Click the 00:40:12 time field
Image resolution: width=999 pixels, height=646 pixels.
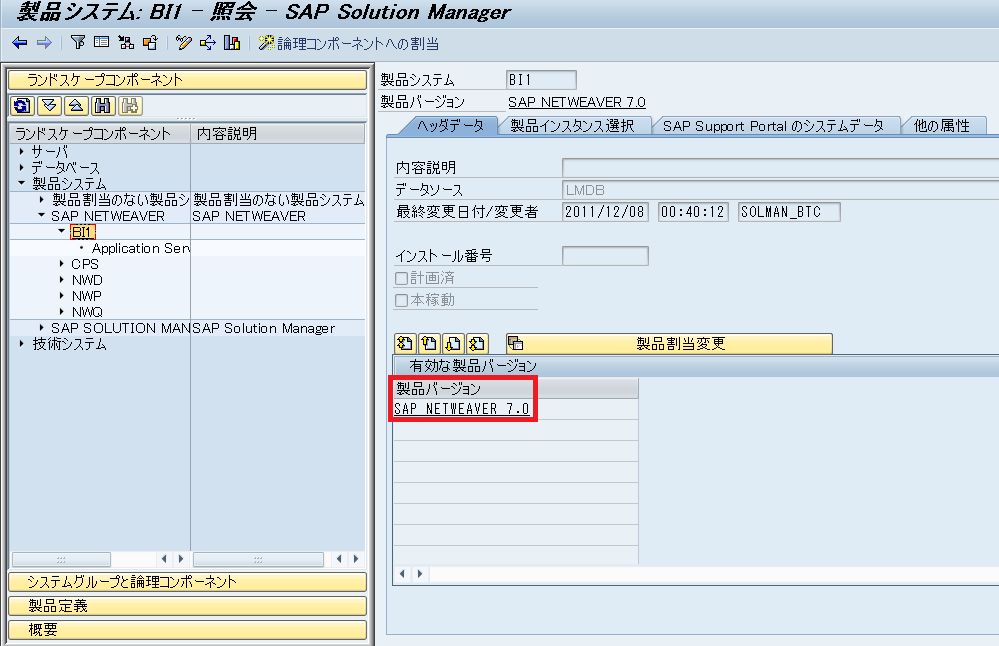[693, 212]
